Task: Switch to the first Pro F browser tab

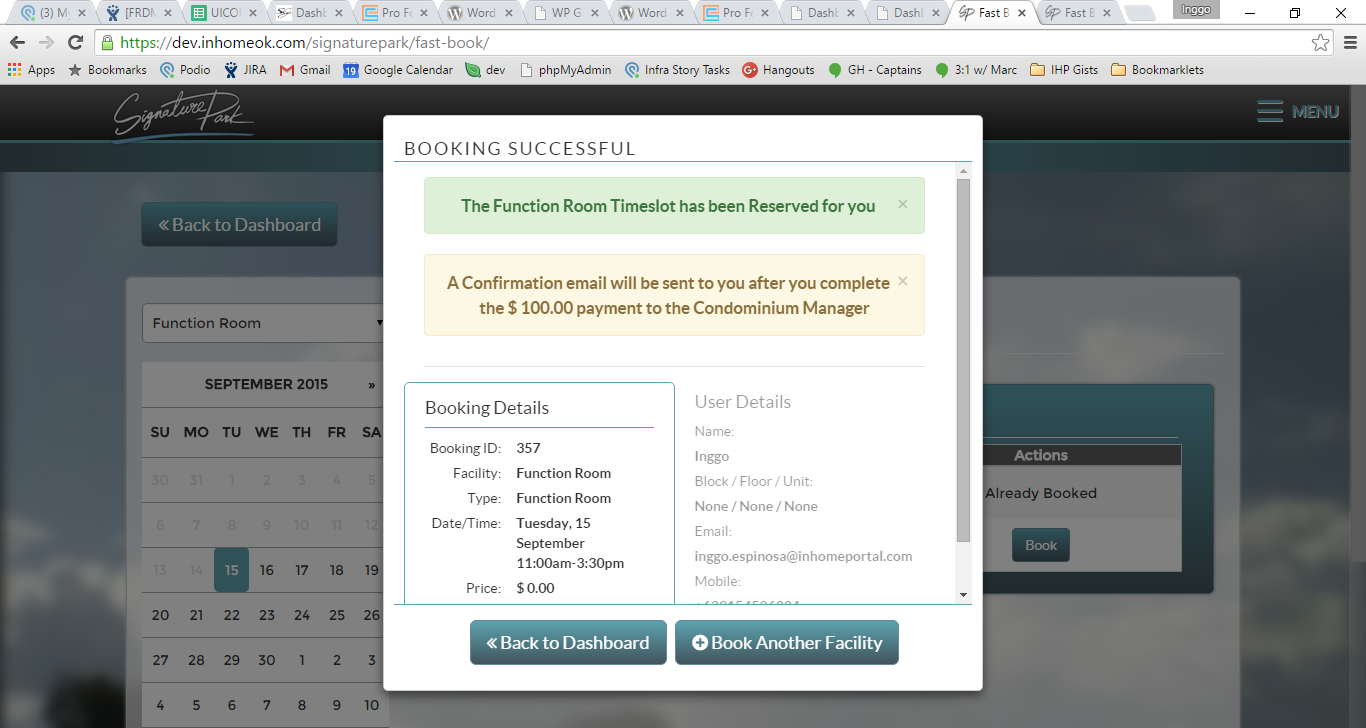Action: click(396, 13)
